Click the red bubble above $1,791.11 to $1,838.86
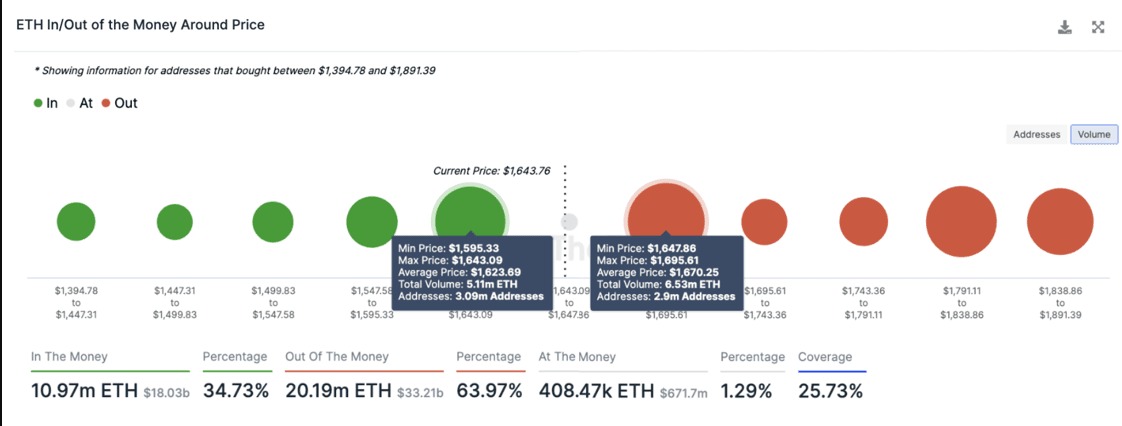Screen dimensions: 1122x426 961,222
